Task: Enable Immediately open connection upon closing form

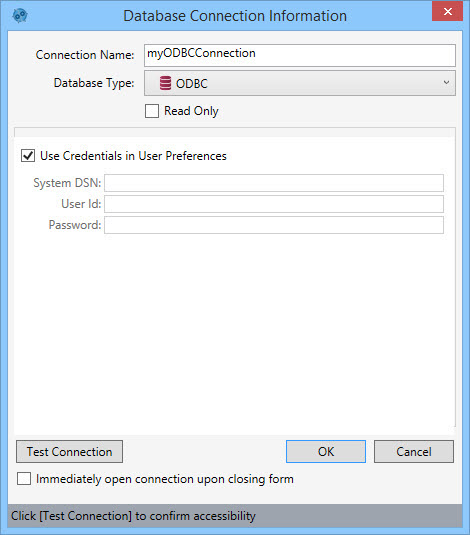Action: pyautogui.click(x=24, y=479)
